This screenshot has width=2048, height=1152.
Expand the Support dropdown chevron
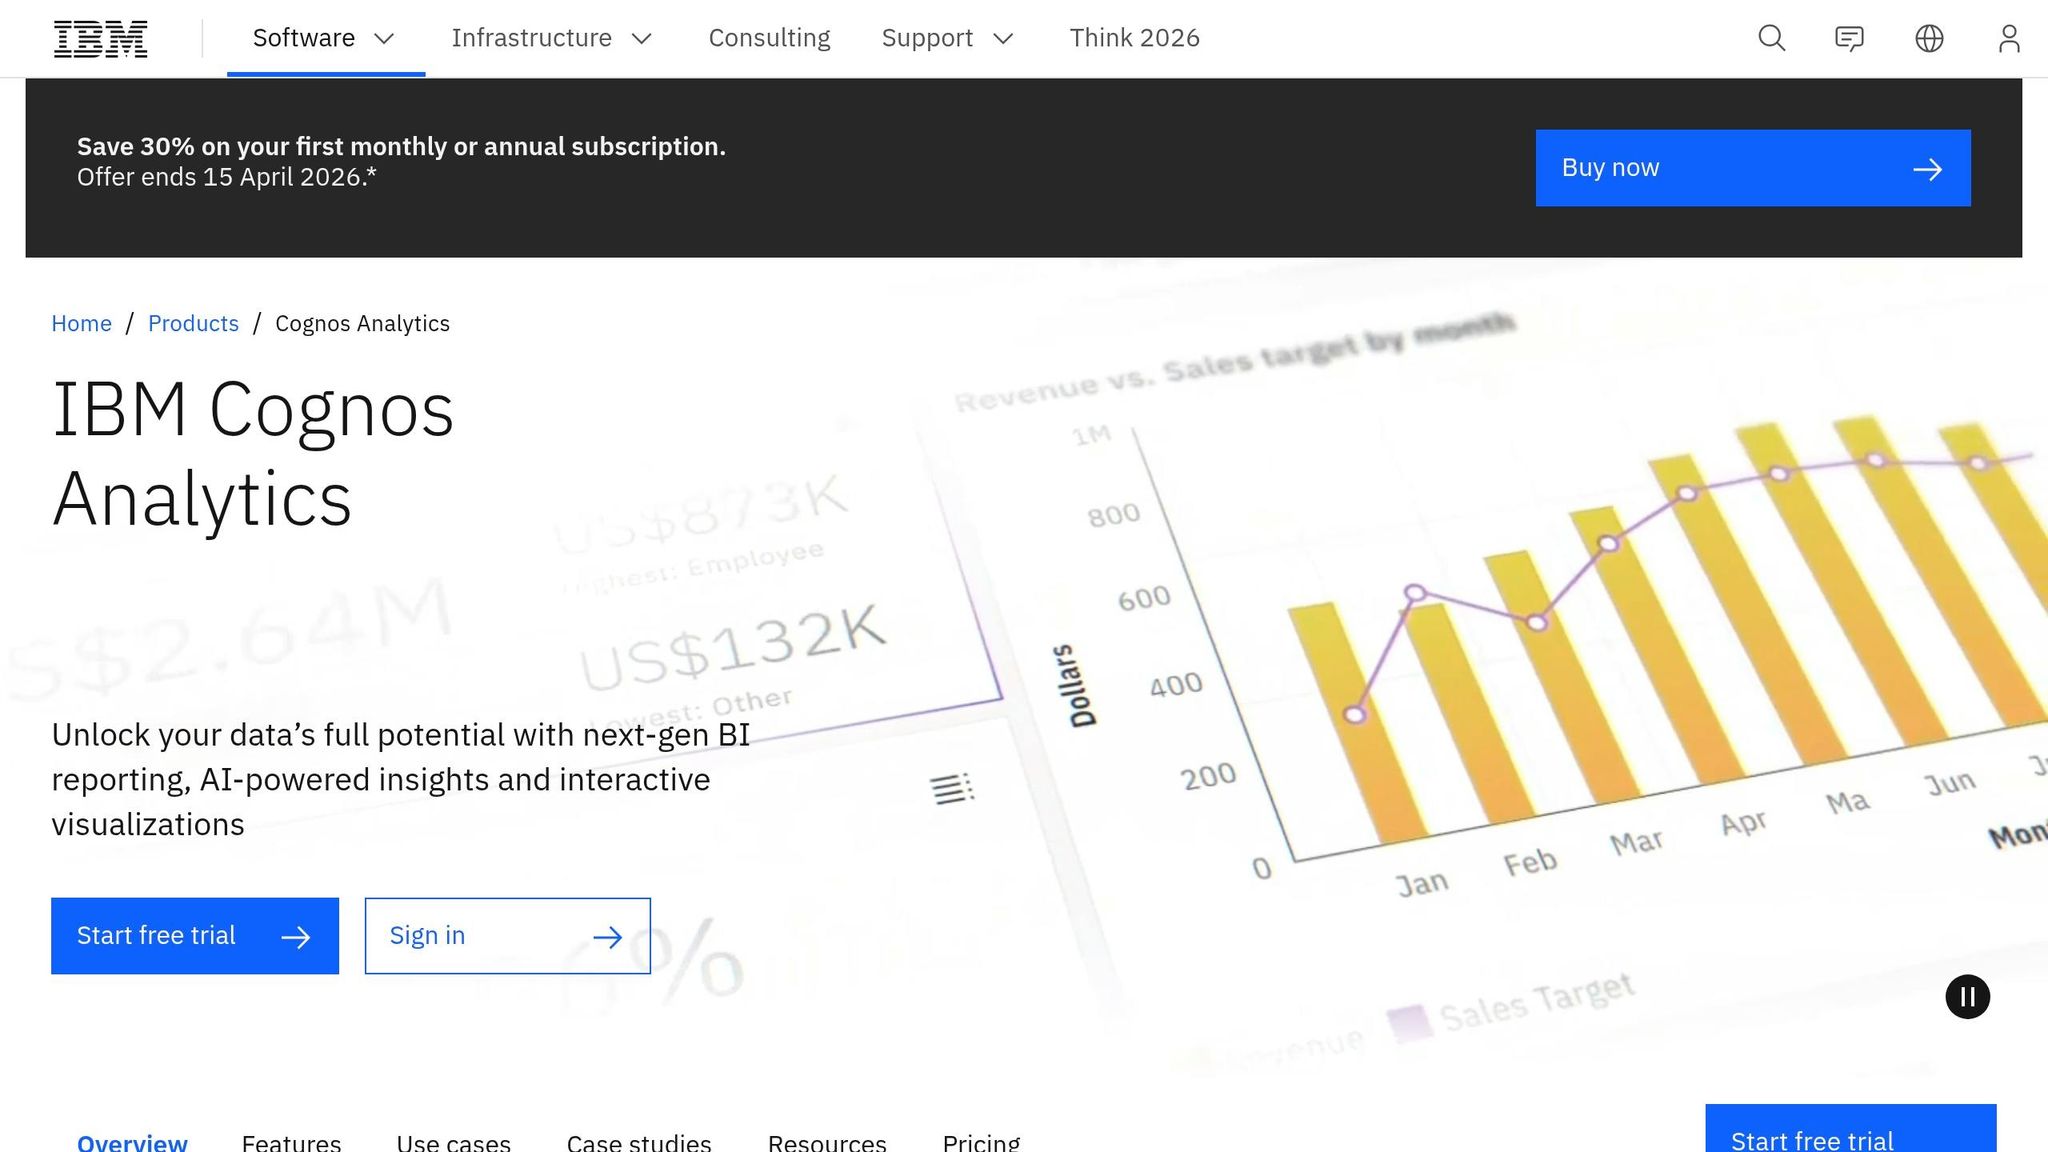[x=1005, y=39]
